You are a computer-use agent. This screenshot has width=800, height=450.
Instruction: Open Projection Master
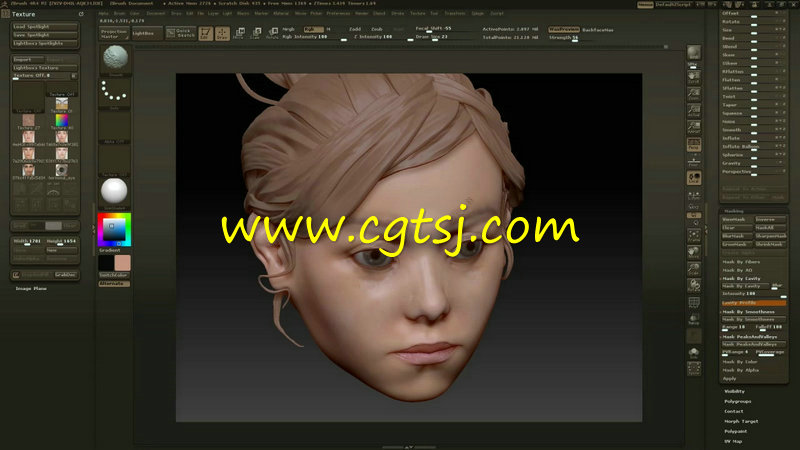(114, 34)
